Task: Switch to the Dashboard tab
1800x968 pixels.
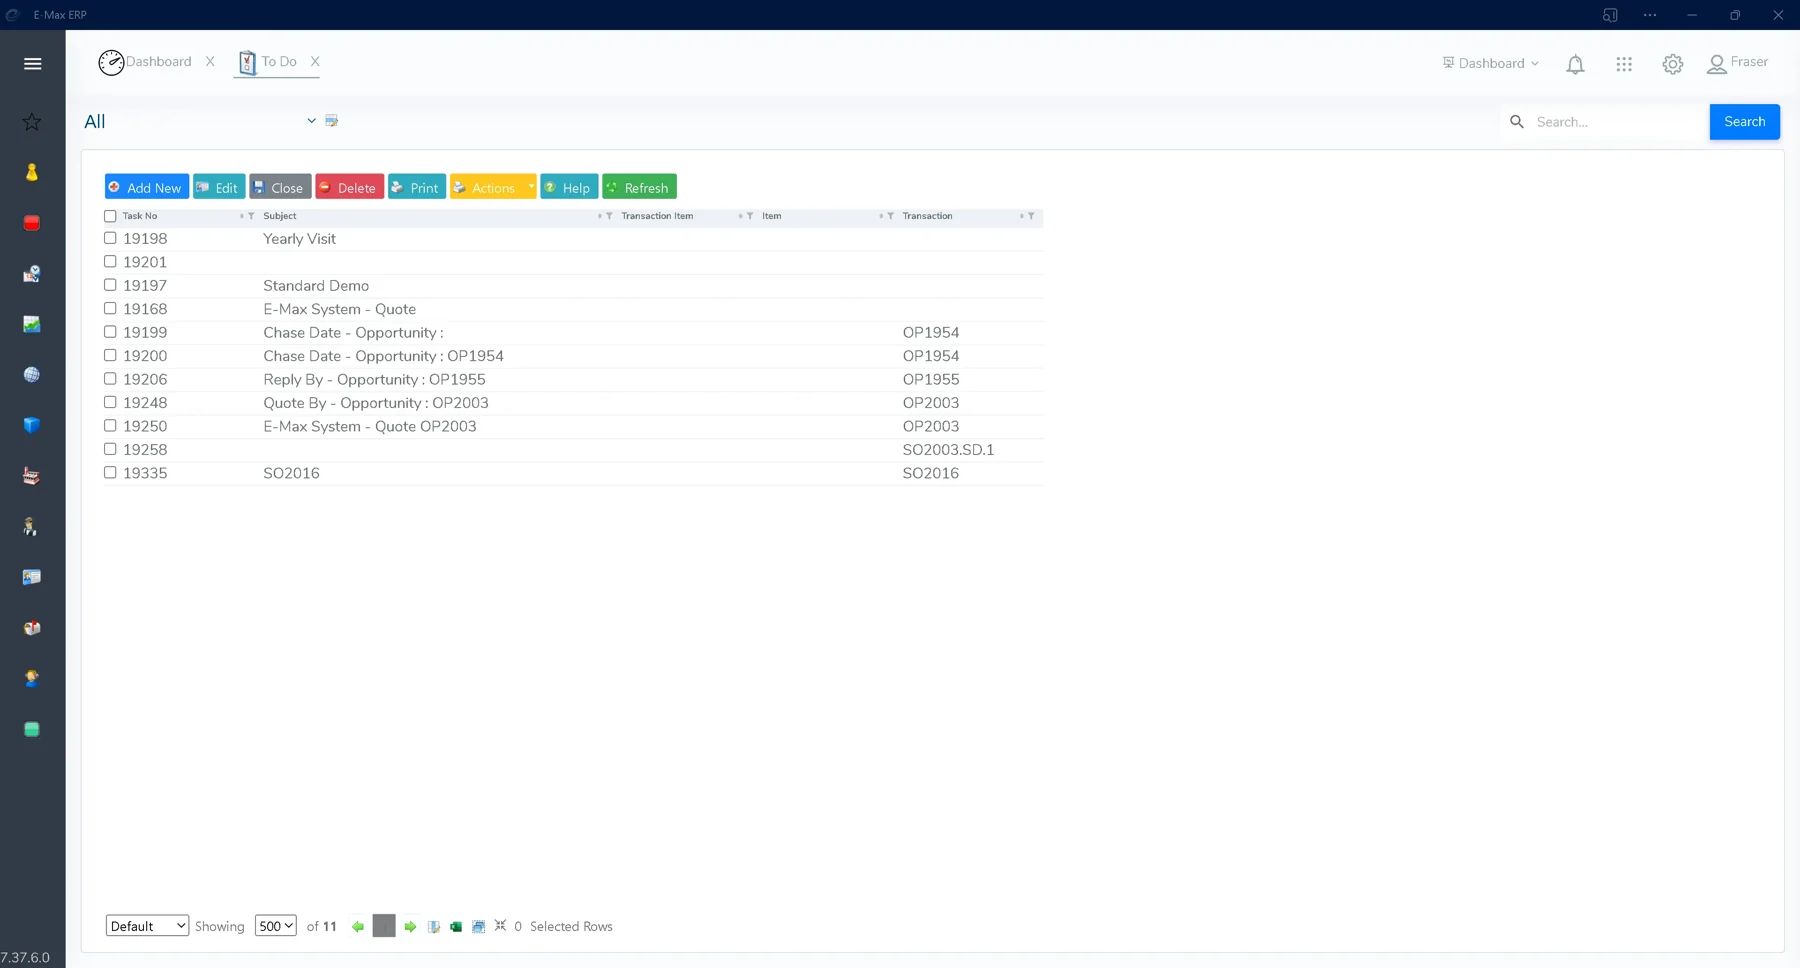Action: (x=145, y=62)
